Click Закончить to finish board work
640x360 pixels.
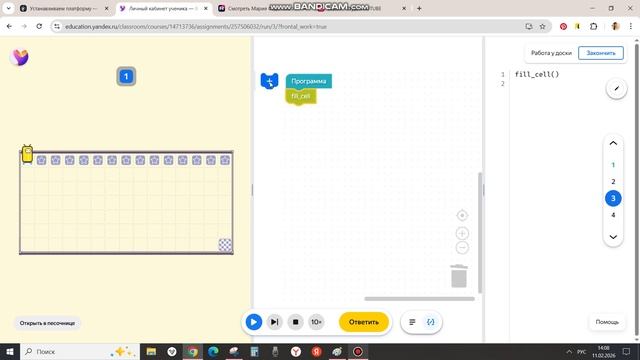601,53
